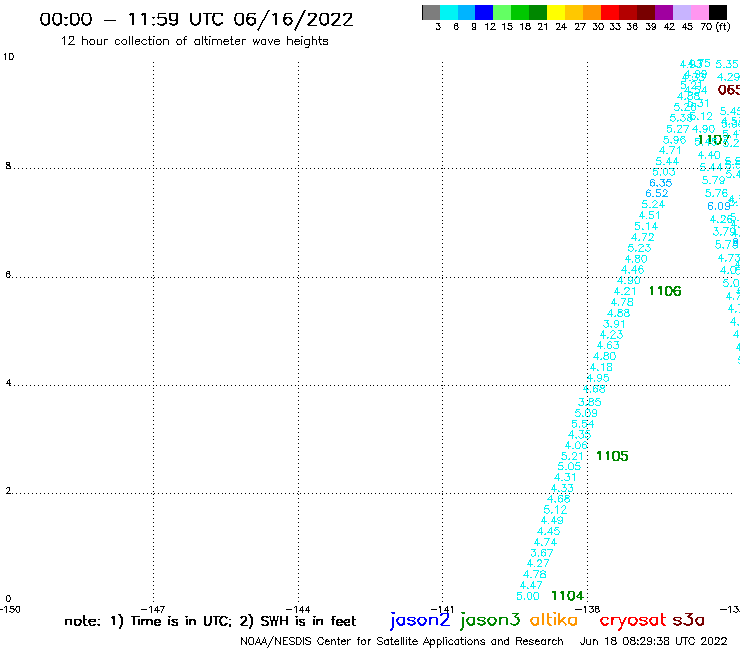Click the bright red legend swatch
The image size is (740, 650).
(x=609, y=12)
